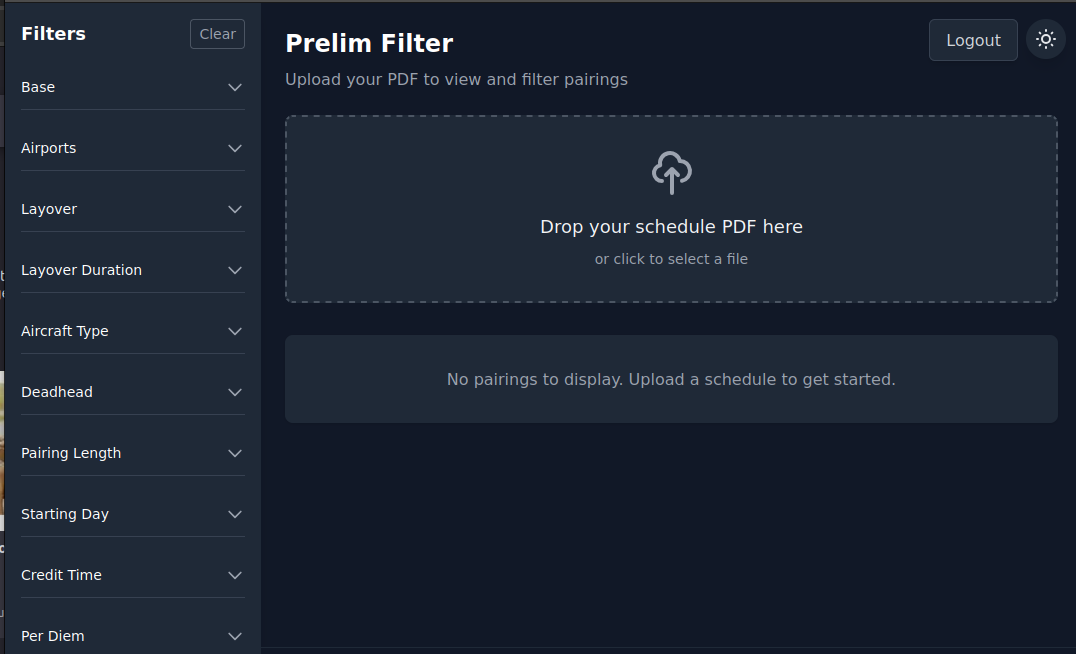This screenshot has width=1076, height=654.
Task: Open the Credit Time chevron
Action: [235, 575]
